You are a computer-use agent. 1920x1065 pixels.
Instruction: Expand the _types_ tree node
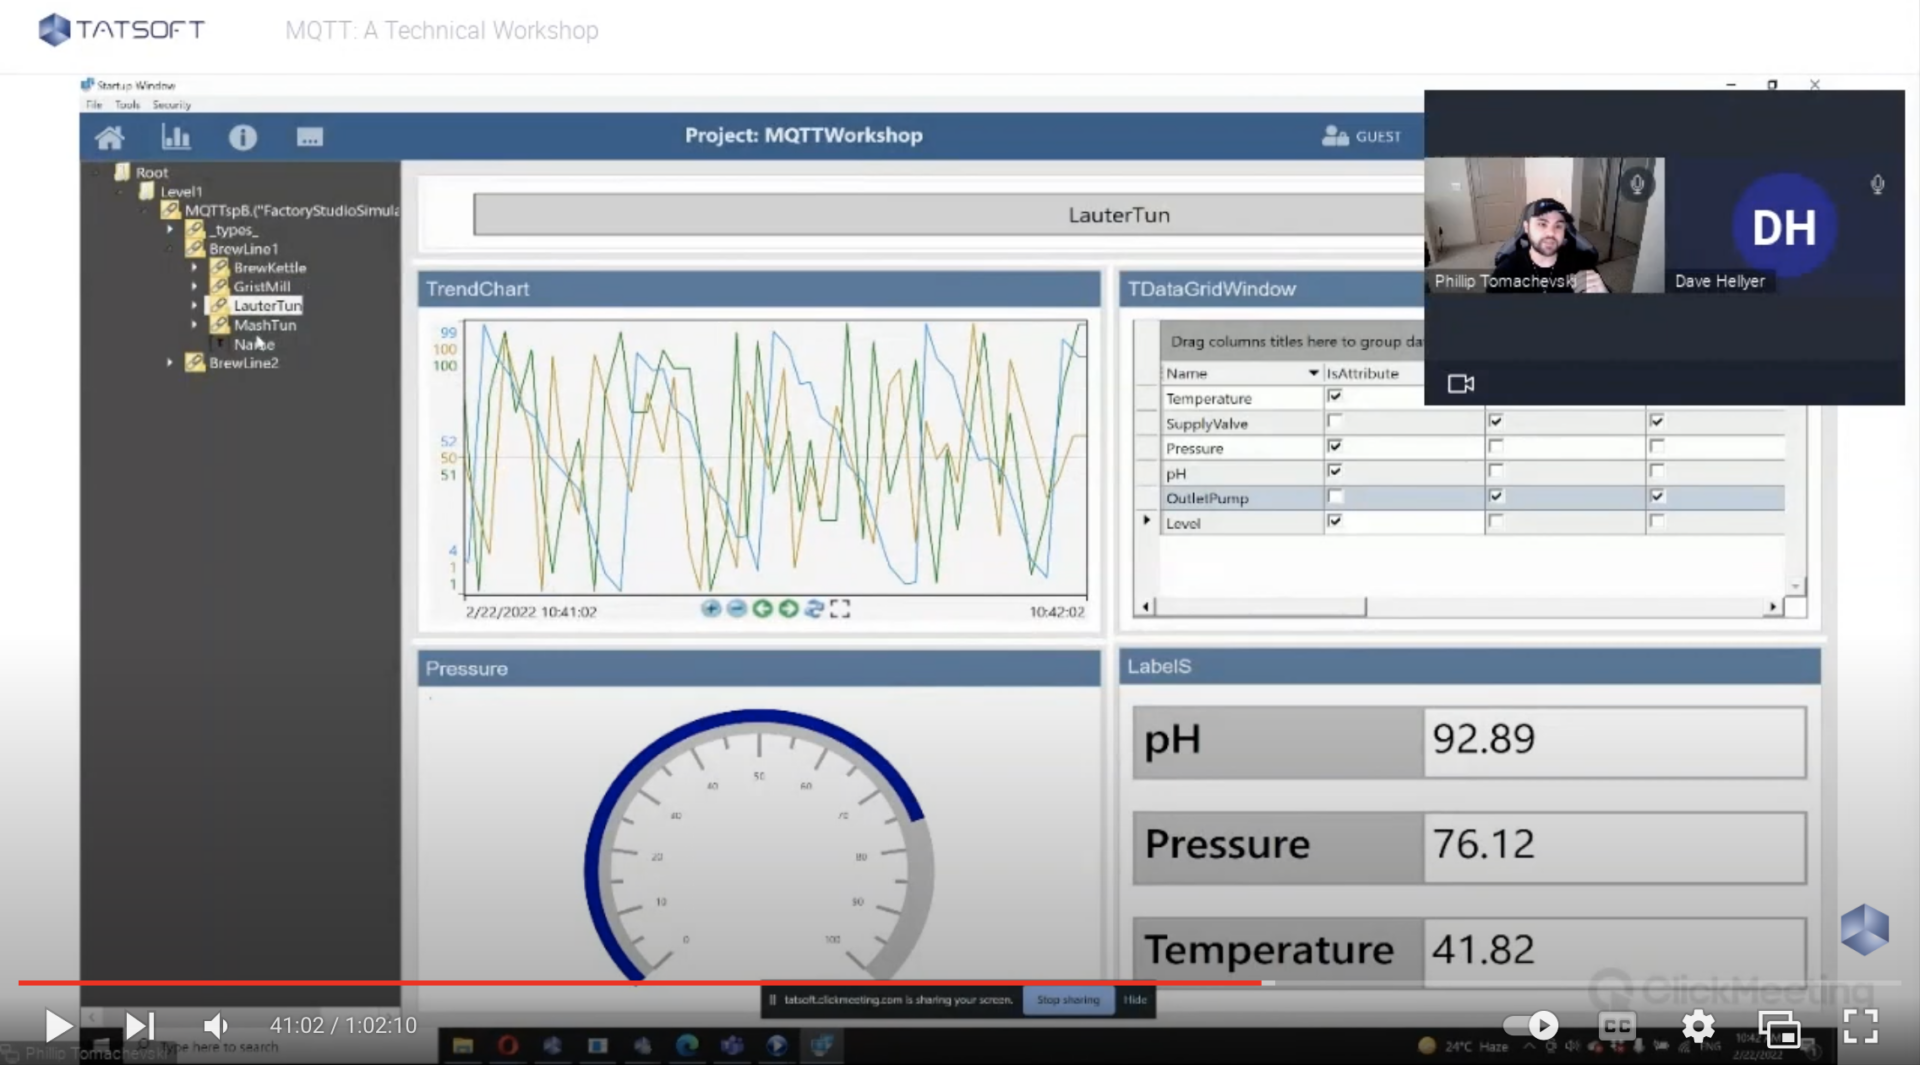coord(170,229)
